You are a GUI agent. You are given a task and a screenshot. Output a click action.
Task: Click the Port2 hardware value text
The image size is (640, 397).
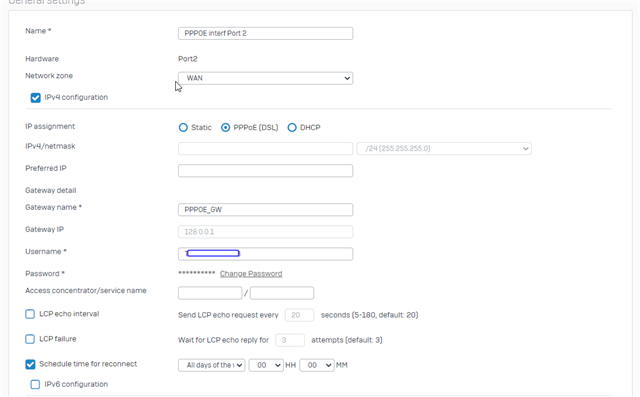(188, 59)
